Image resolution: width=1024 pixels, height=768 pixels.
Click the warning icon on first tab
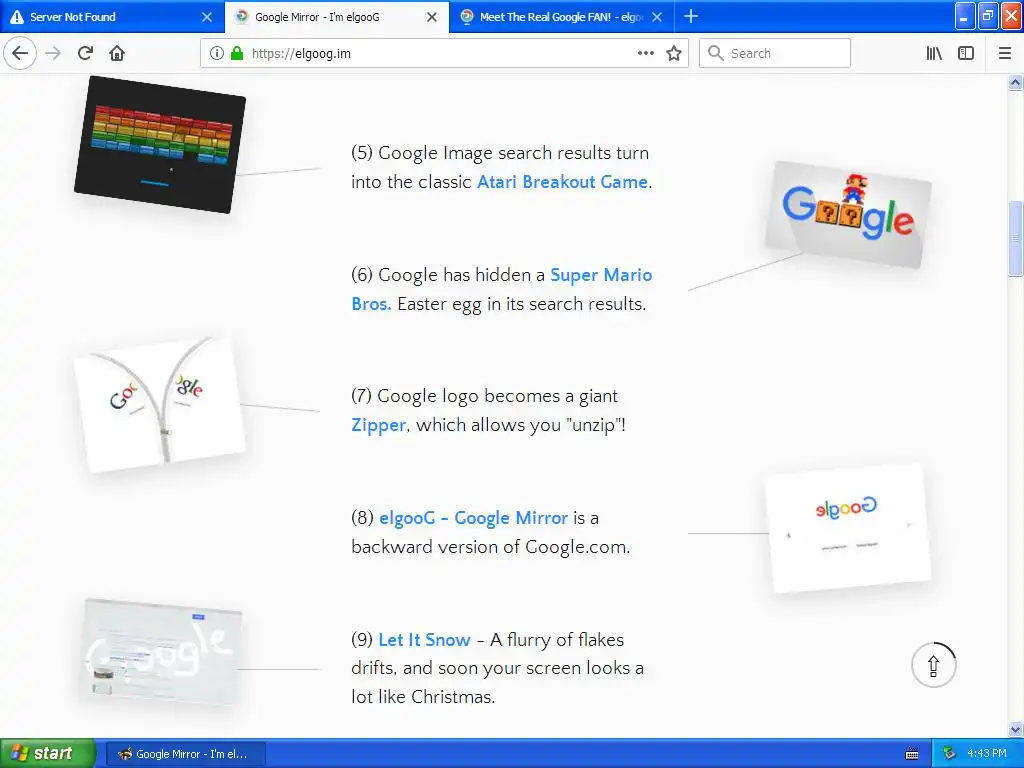point(17,17)
